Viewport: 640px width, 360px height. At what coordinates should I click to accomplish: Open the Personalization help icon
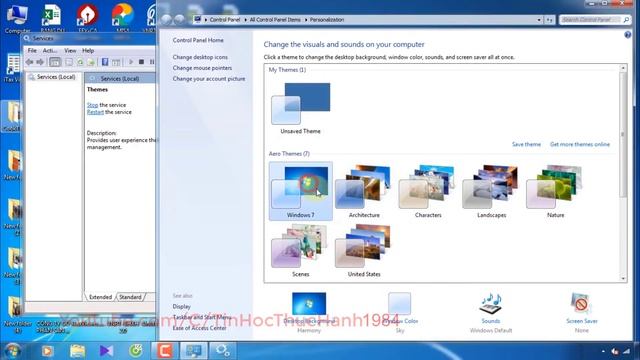click(x=627, y=35)
